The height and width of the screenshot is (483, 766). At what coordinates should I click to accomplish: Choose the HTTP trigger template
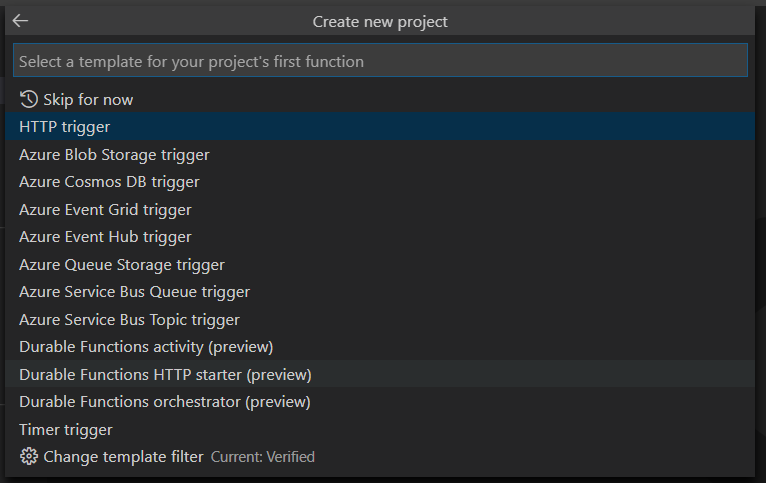coord(64,127)
